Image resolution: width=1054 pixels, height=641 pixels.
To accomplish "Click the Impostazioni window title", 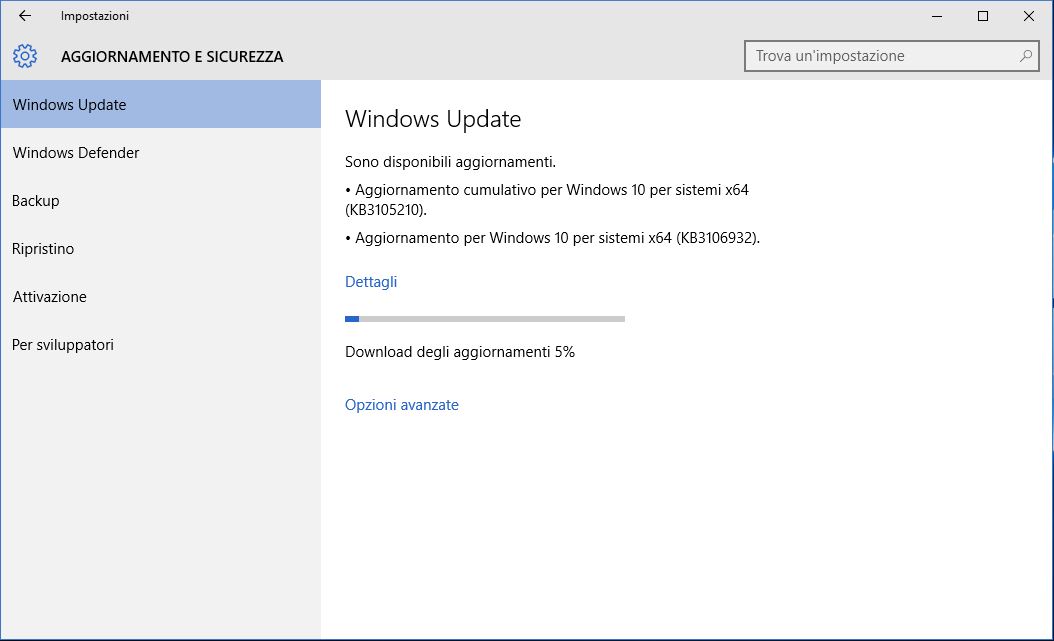I will (x=95, y=15).
